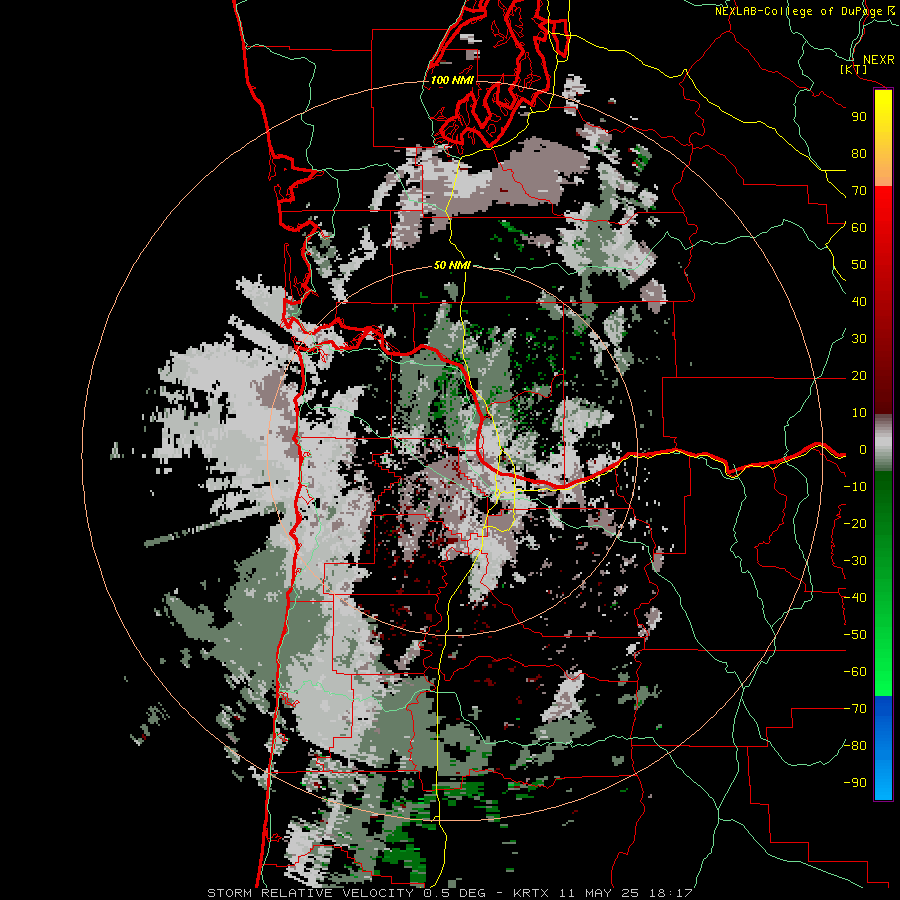Click the [KT] units label
The height and width of the screenshot is (900, 900).
click(x=854, y=70)
